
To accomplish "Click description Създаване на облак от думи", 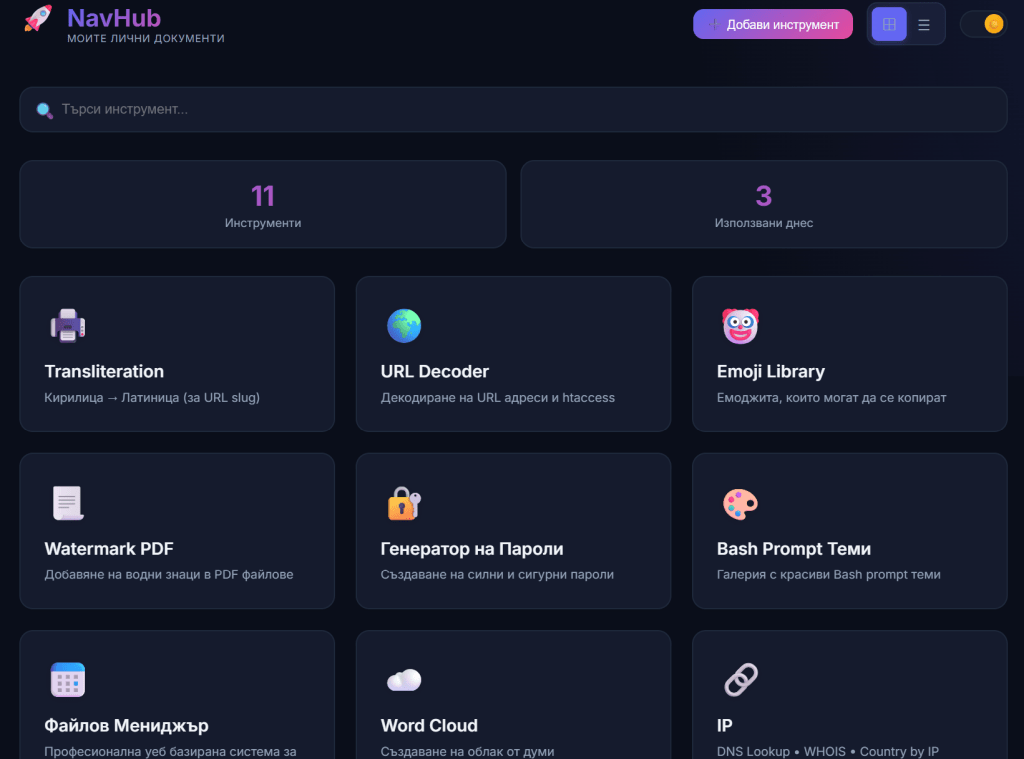I will point(468,751).
